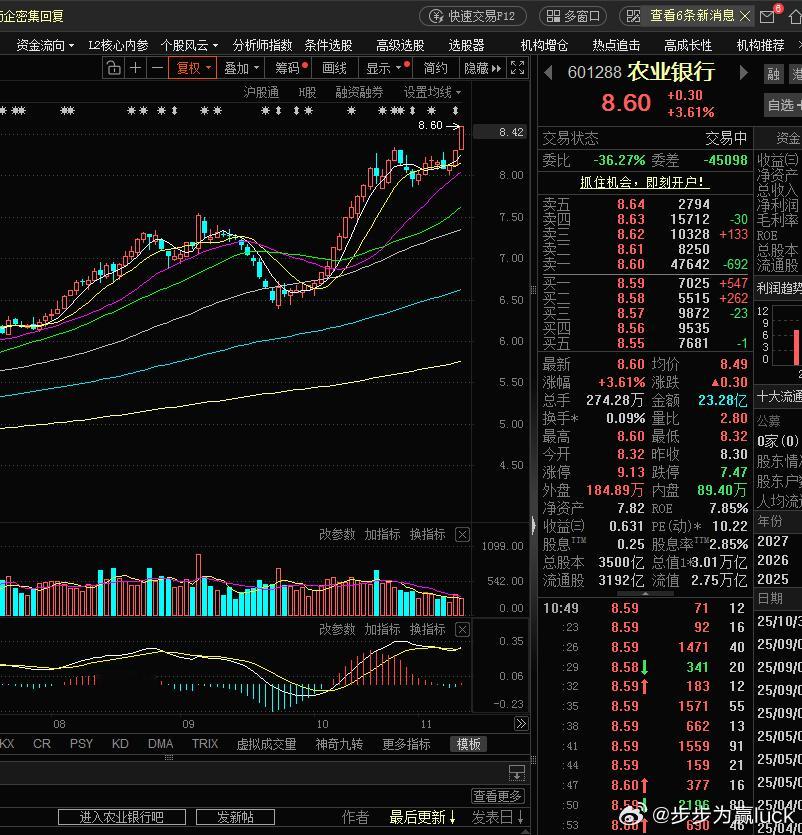Open 设置均线 dropdown

coord(432,92)
